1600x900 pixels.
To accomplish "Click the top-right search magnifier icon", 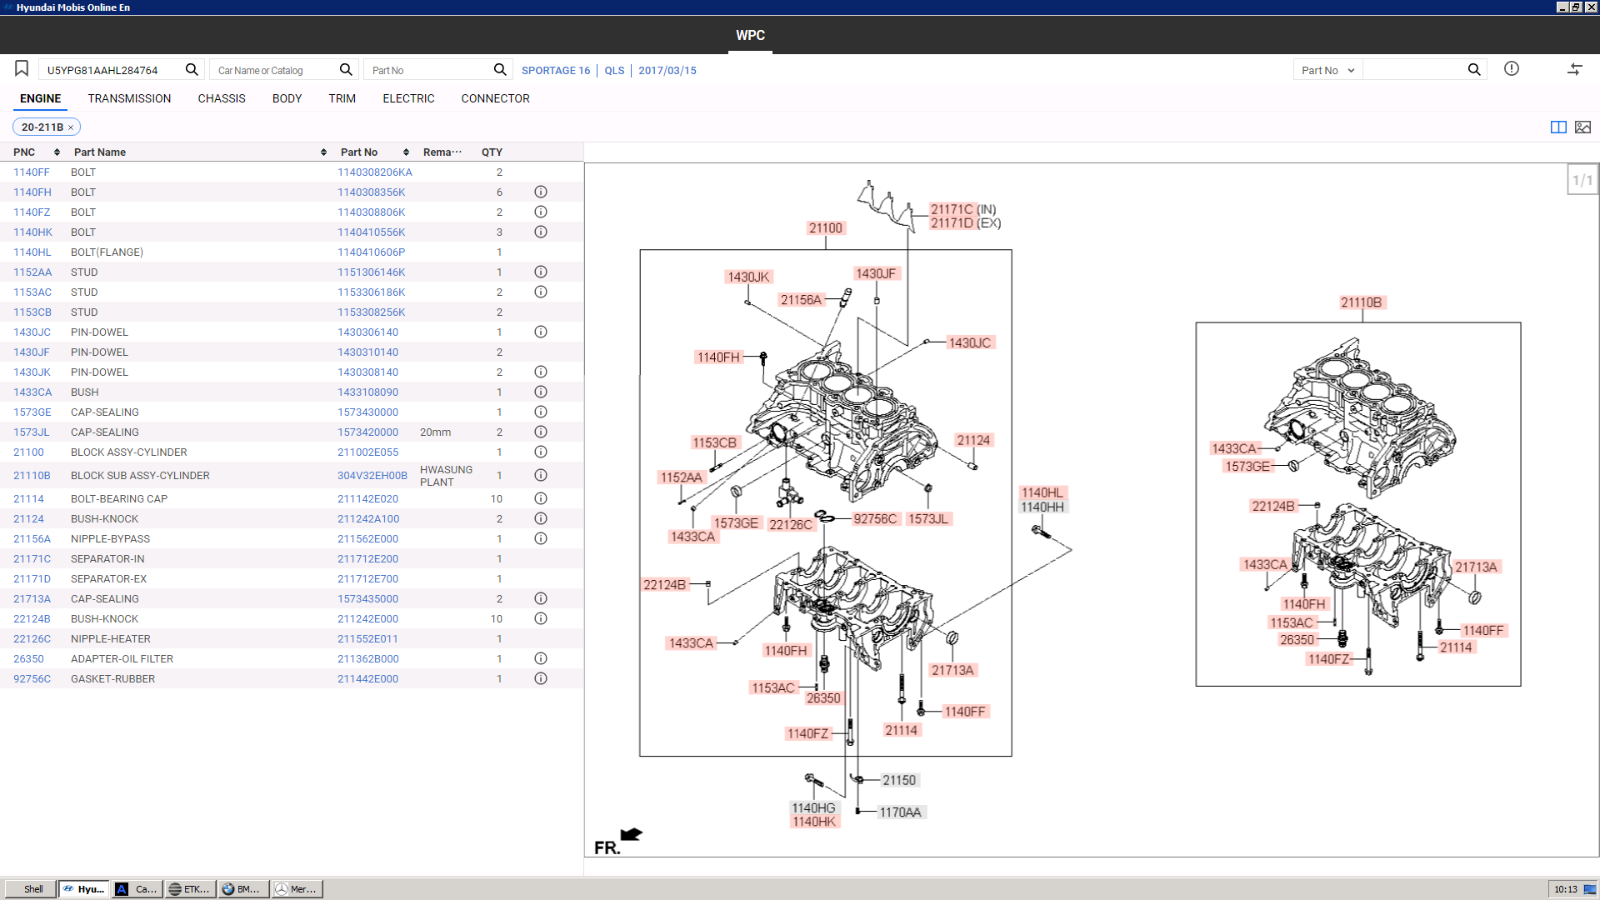I will (1474, 69).
